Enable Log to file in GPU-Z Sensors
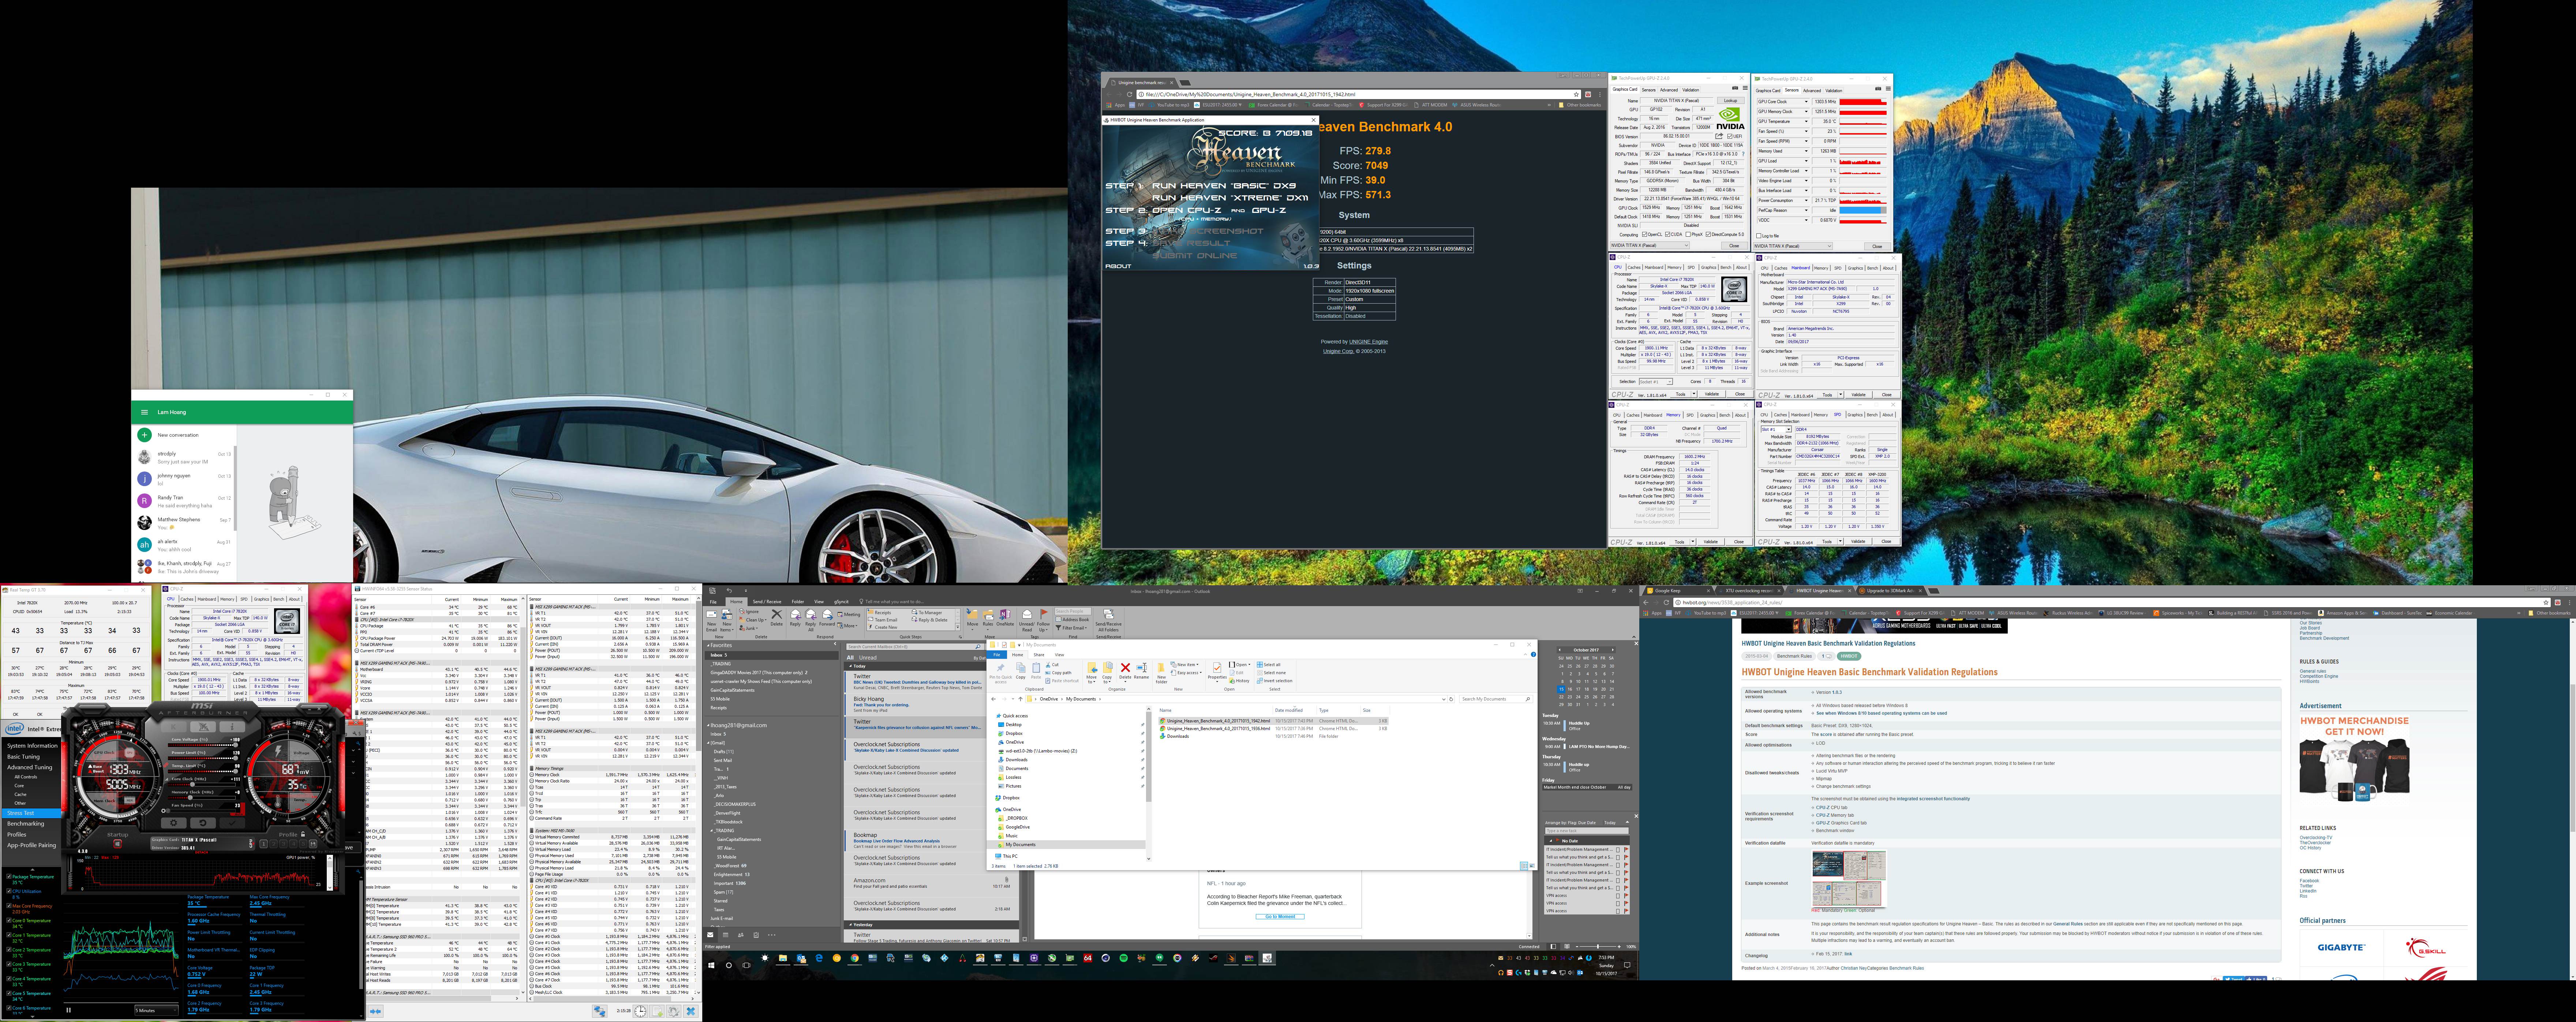The width and height of the screenshot is (2576, 1022). pos(1759,236)
